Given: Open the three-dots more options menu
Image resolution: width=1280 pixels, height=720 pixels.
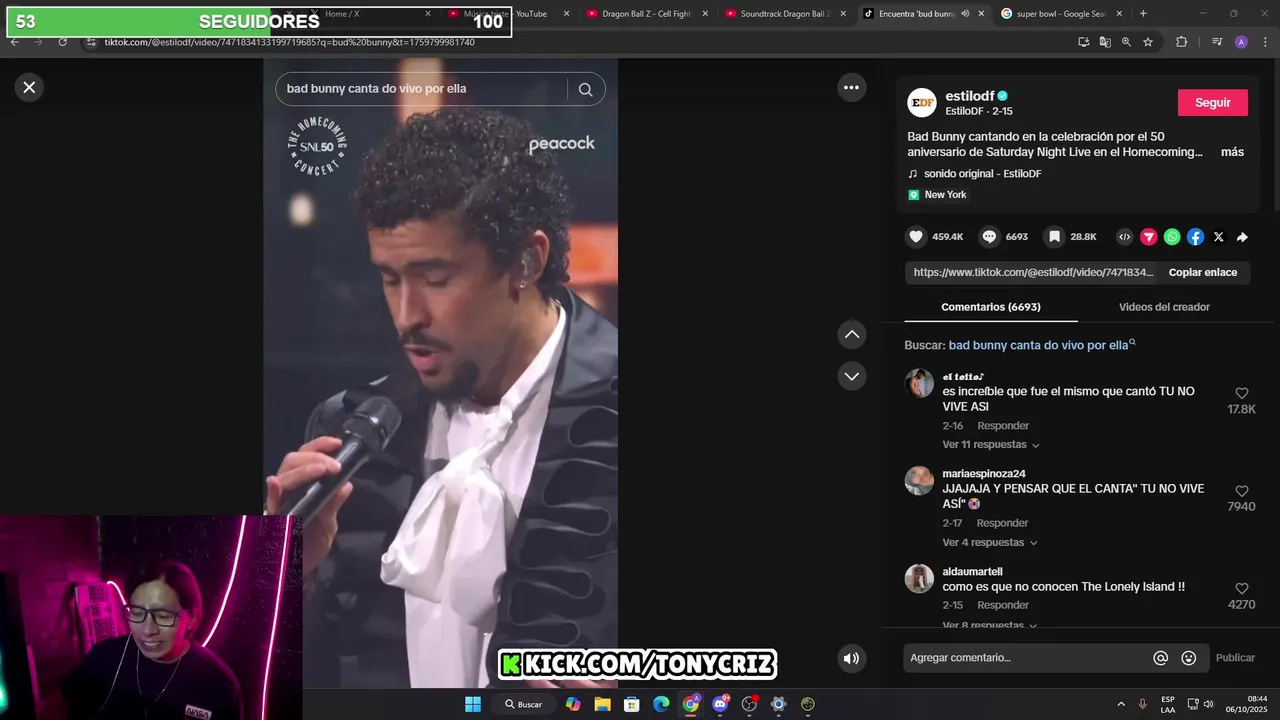Looking at the screenshot, I should click(x=851, y=87).
